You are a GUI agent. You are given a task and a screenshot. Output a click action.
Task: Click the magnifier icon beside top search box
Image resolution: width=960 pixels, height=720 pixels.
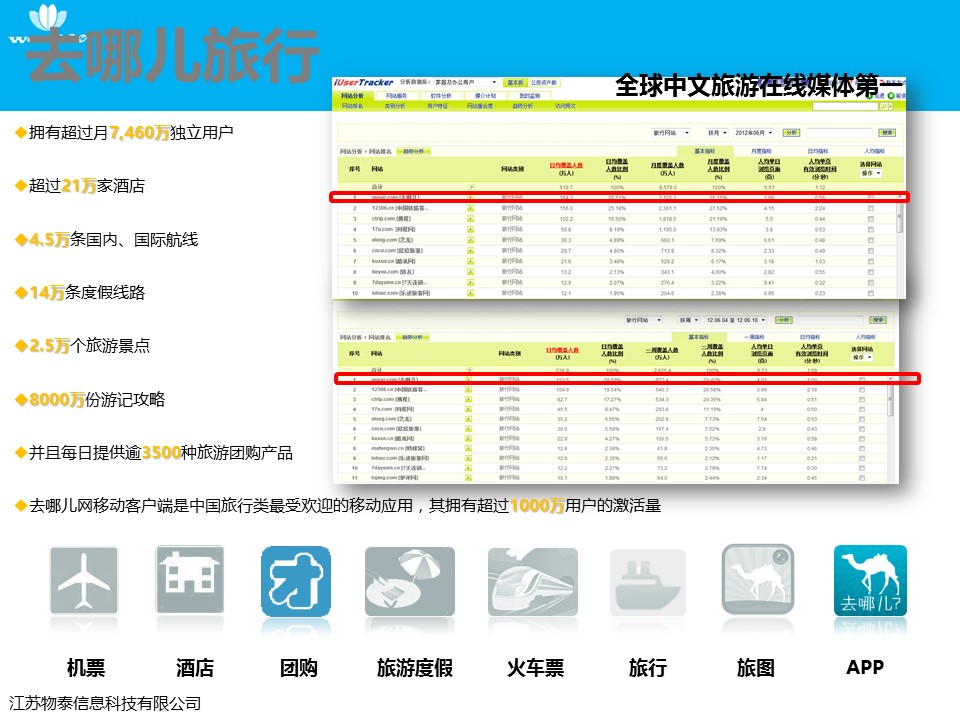[883, 107]
